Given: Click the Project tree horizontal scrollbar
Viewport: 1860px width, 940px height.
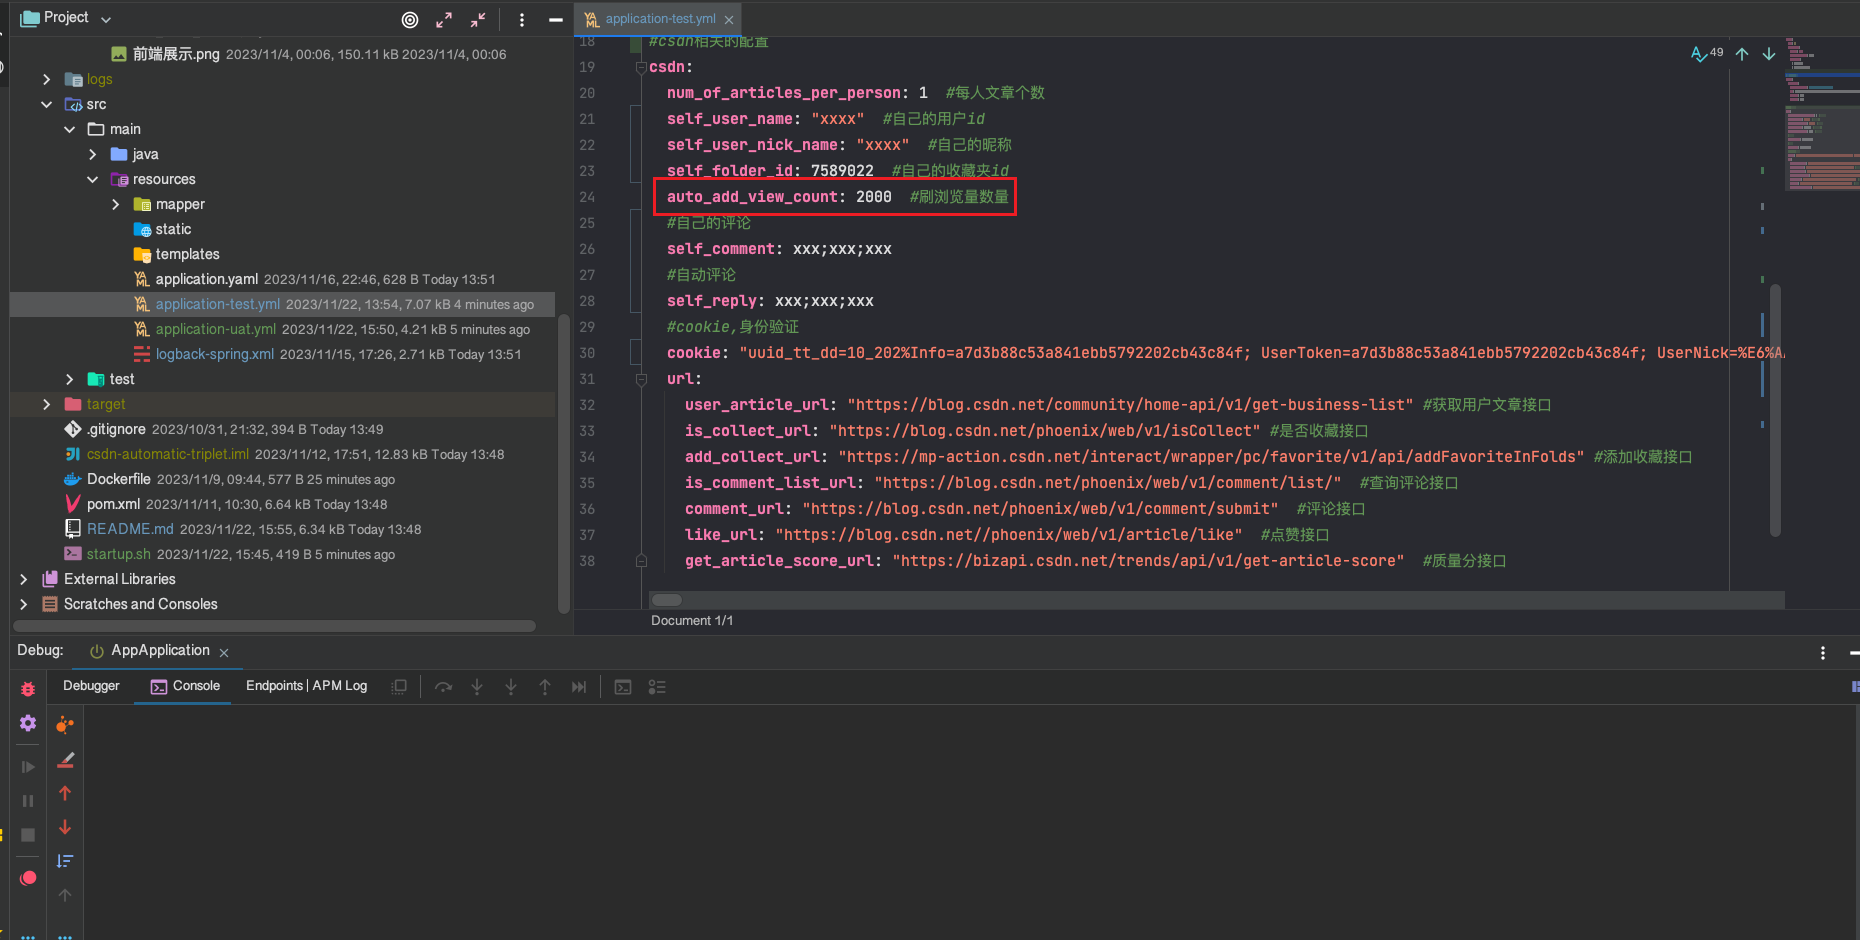Looking at the screenshot, I should [x=275, y=626].
